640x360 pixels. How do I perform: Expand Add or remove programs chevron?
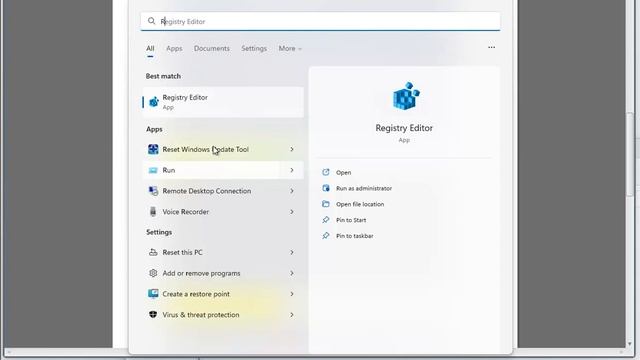[292, 273]
